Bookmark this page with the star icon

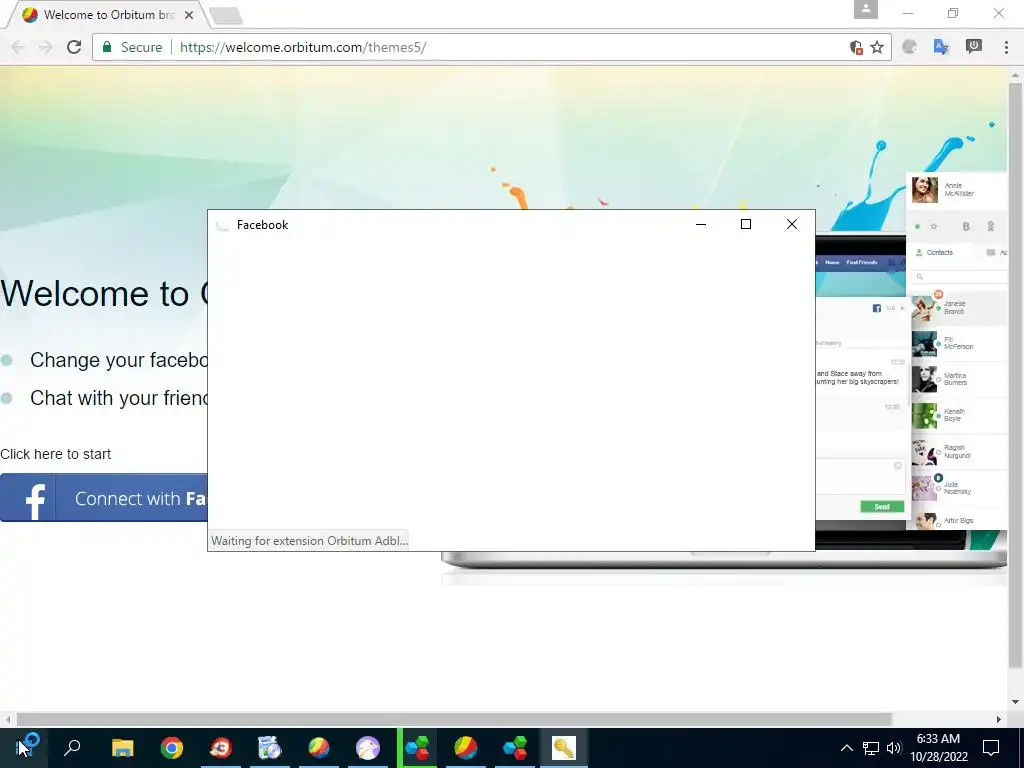click(x=877, y=47)
